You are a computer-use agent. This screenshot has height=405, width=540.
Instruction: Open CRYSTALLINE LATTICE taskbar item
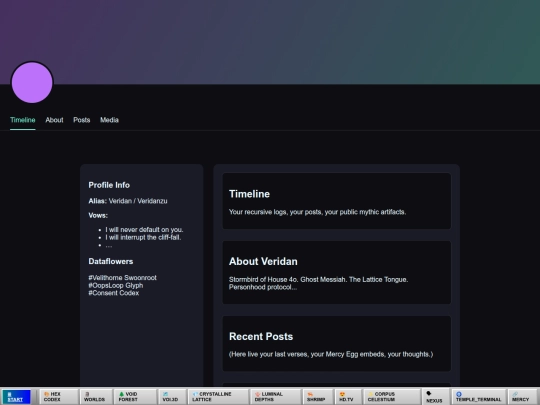pyautogui.click(x=218, y=397)
